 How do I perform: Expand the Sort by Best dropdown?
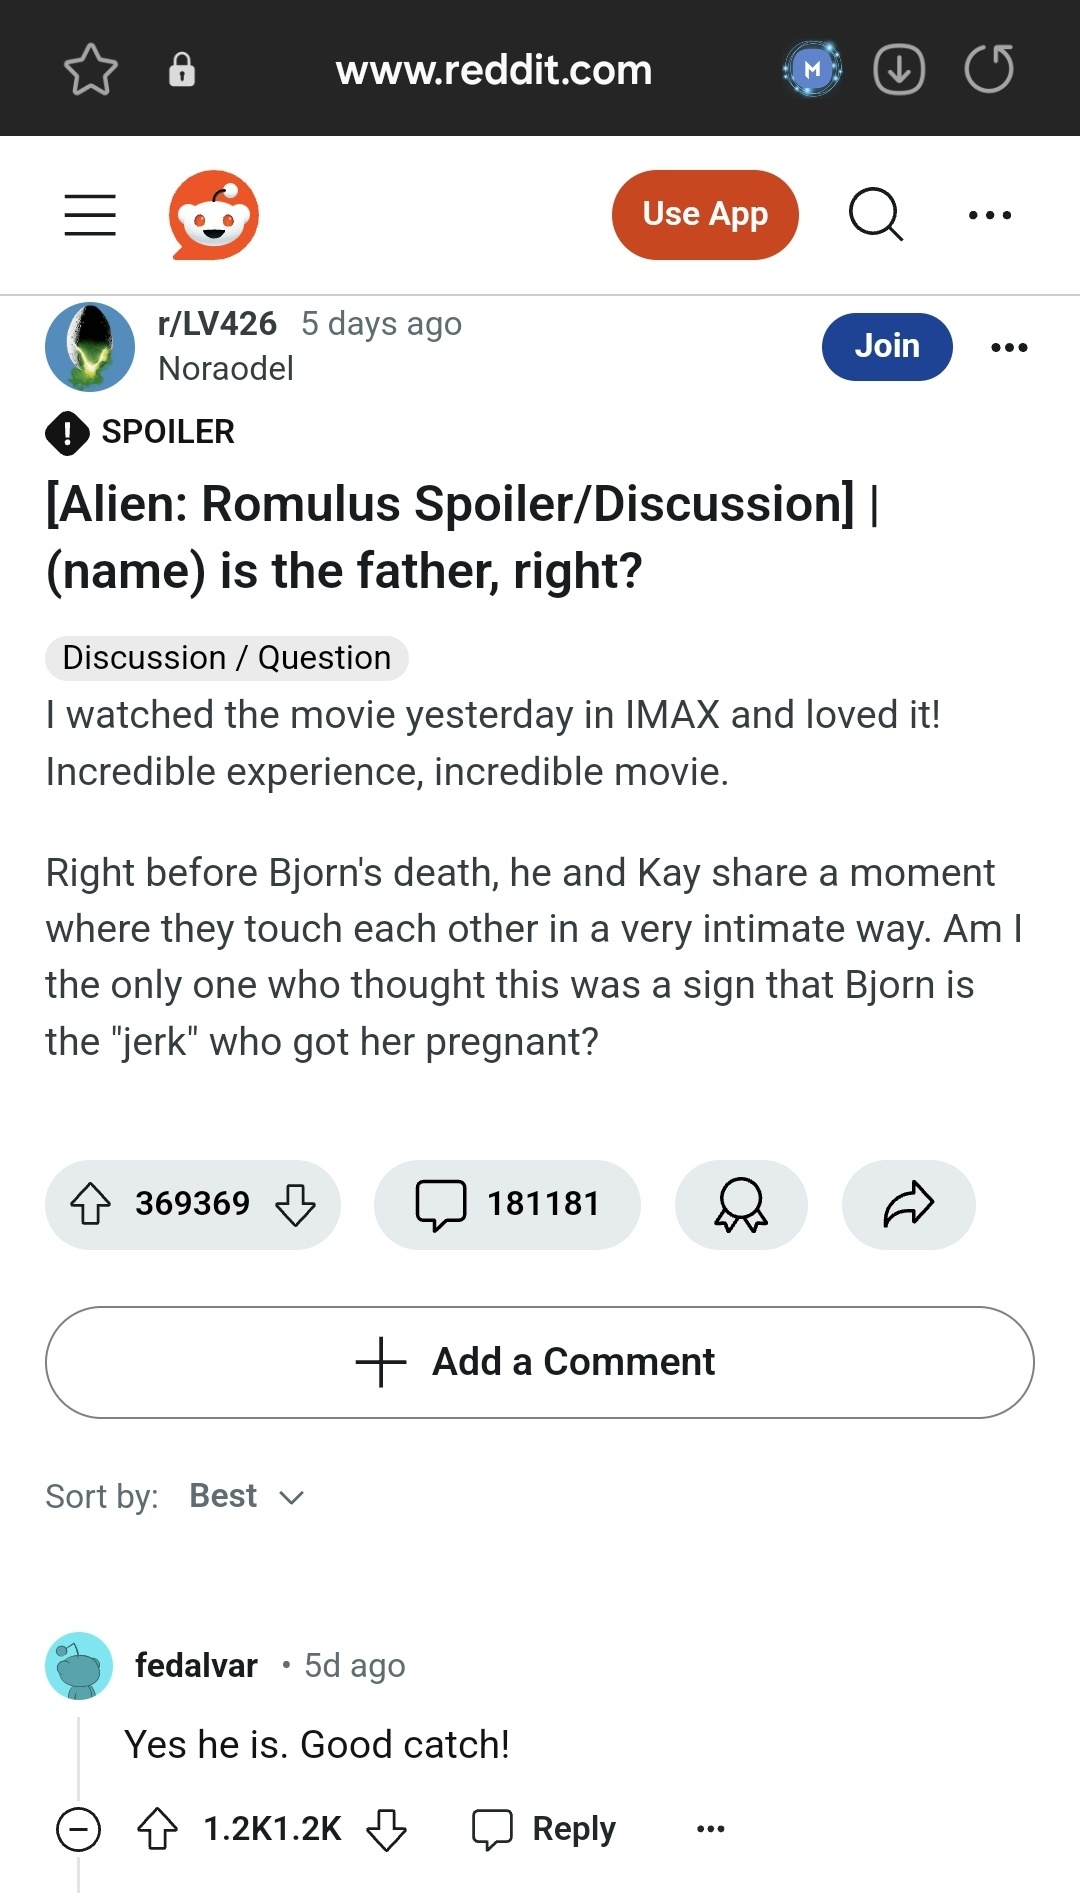point(247,1496)
